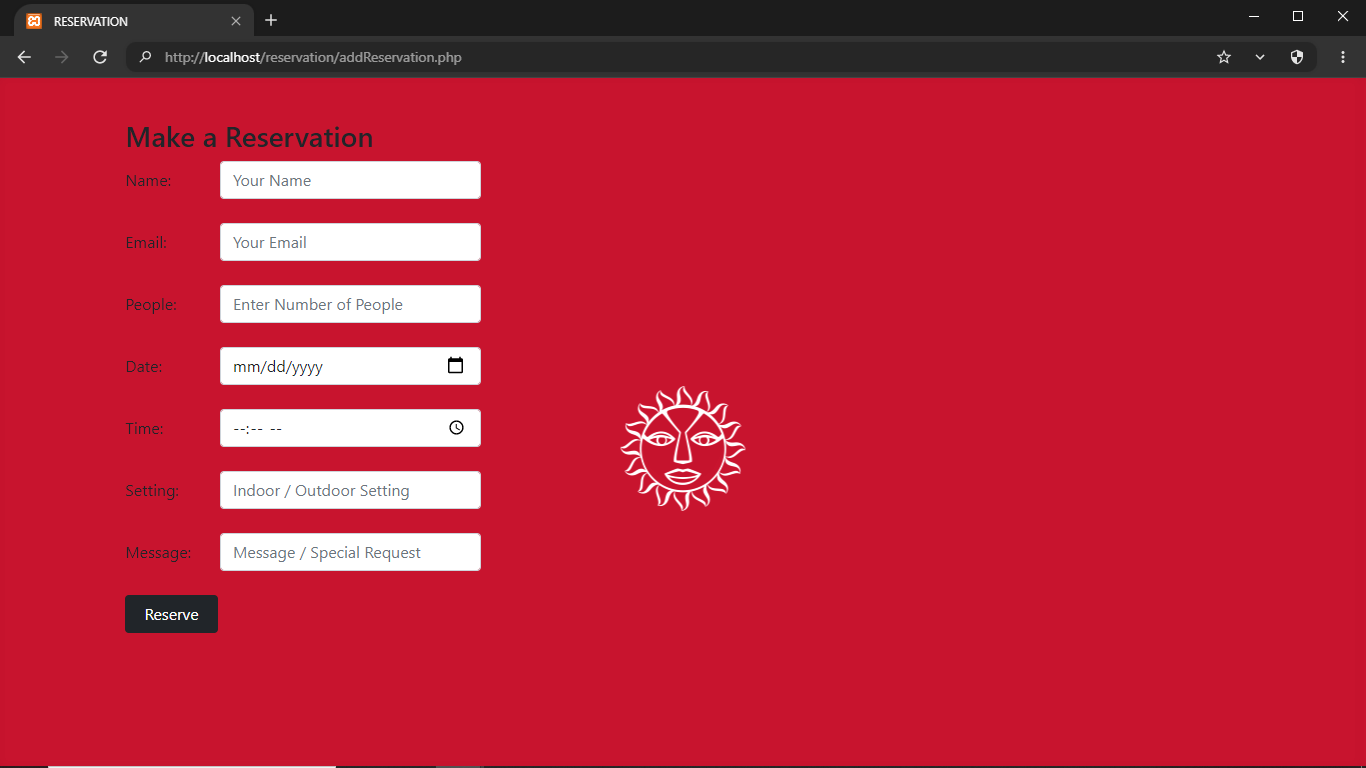
Task: Reload the reservation page
Action: 100,57
